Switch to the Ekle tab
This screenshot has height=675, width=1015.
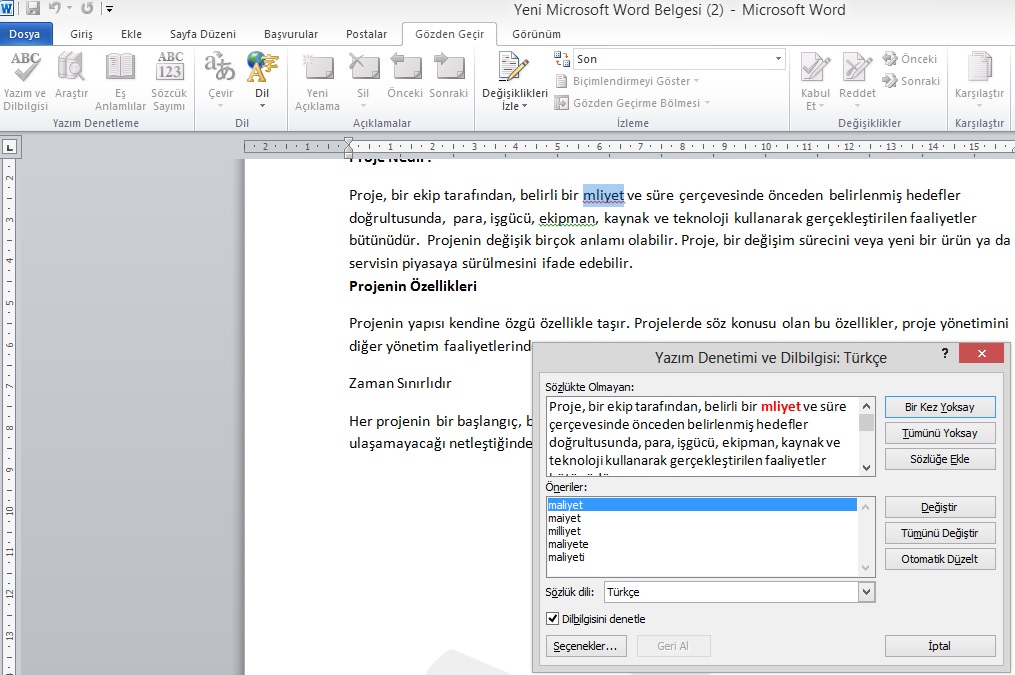(131, 34)
